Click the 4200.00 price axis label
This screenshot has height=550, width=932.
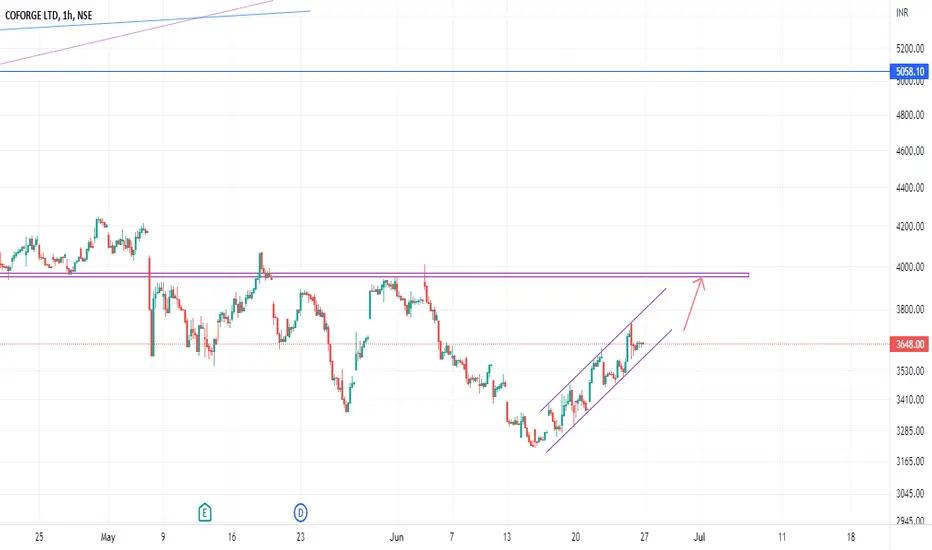(x=910, y=227)
